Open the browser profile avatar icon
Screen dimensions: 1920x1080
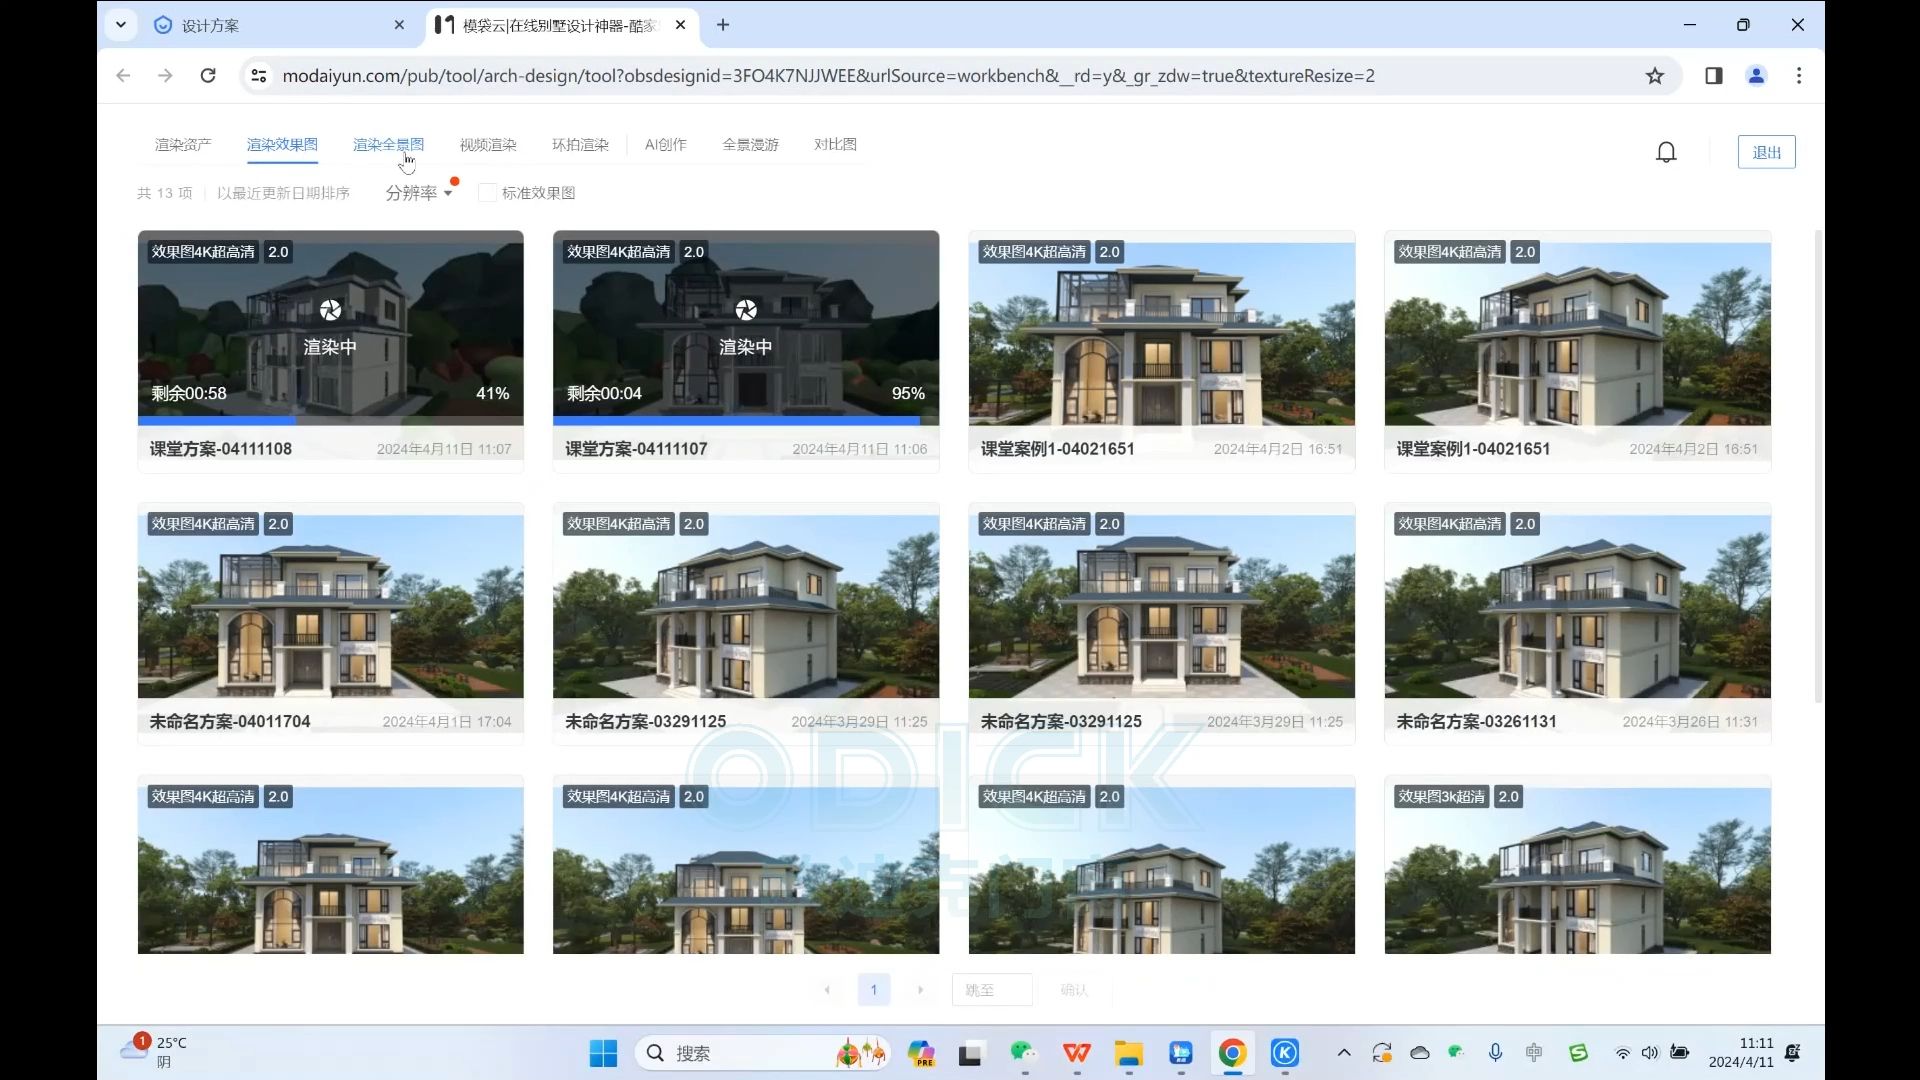(x=1756, y=76)
